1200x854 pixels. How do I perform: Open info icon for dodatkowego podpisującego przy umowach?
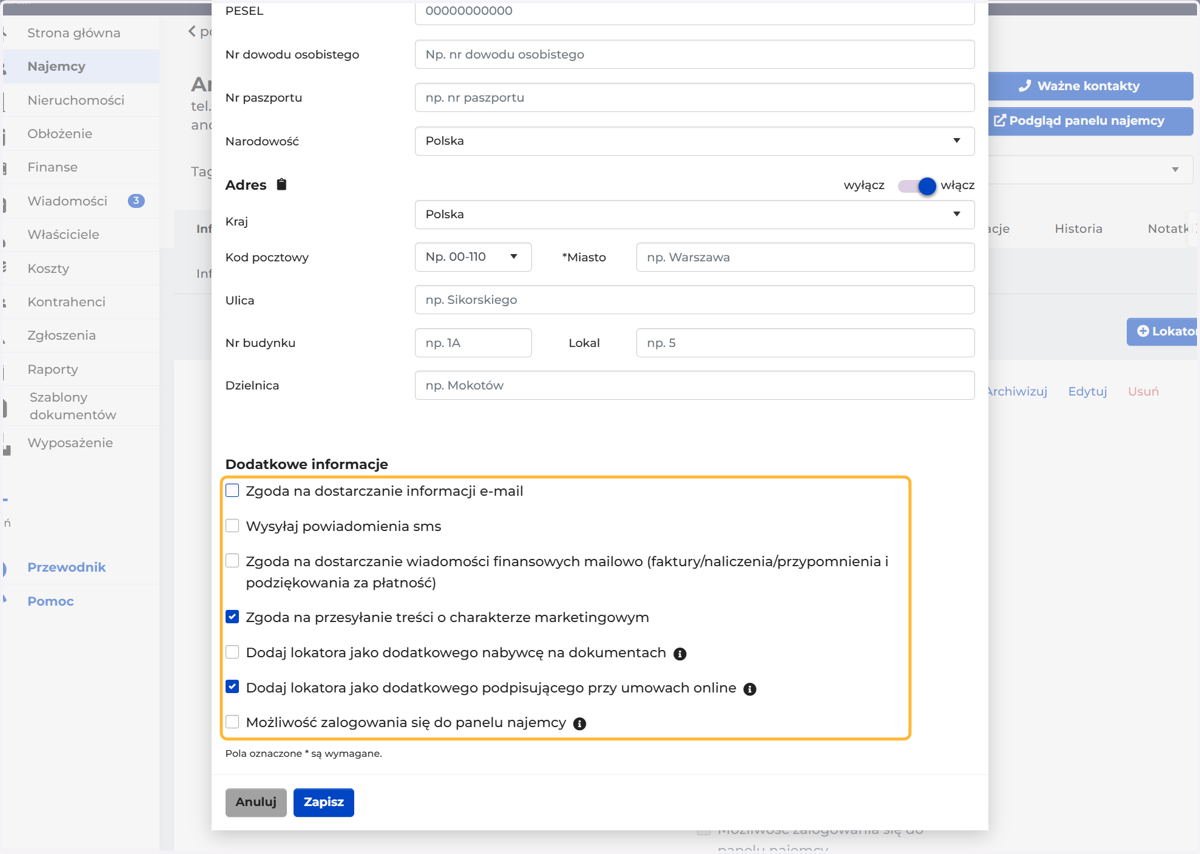tap(750, 689)
